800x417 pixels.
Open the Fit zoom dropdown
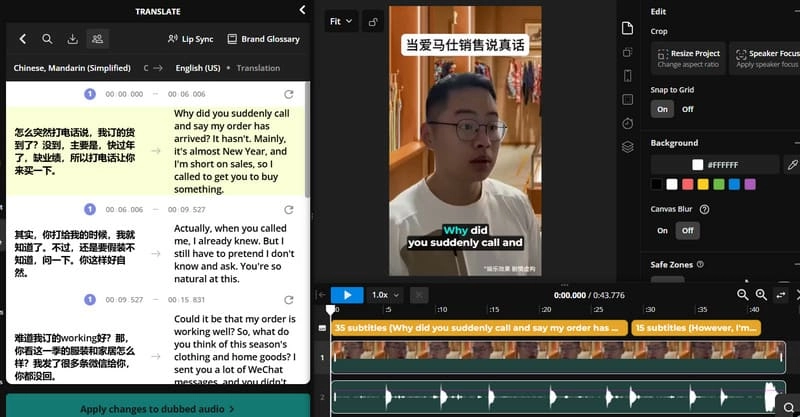coord(341,21)
